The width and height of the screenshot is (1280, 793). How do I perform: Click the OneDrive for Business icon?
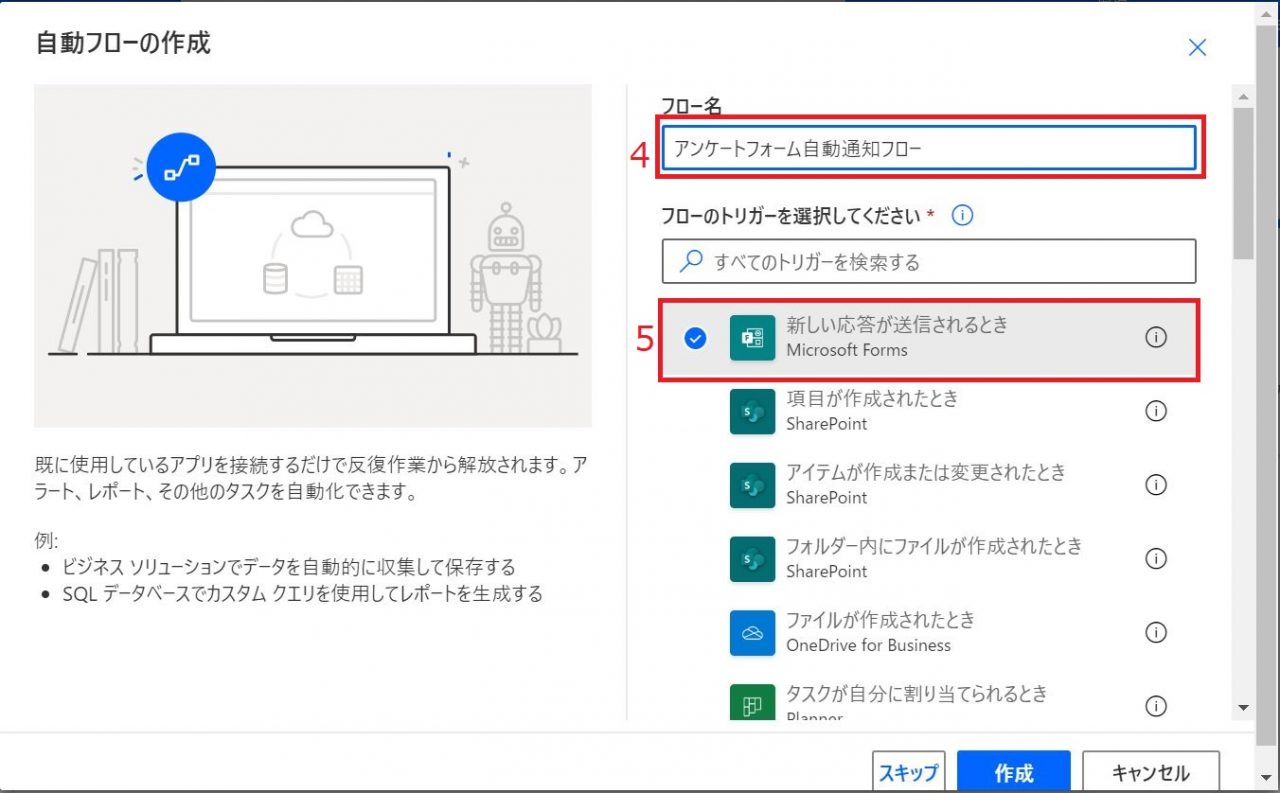pos(753,633)
